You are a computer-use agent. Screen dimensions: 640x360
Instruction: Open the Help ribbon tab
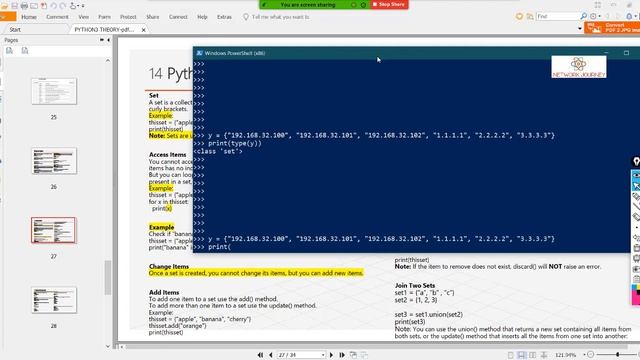(202, 17)
